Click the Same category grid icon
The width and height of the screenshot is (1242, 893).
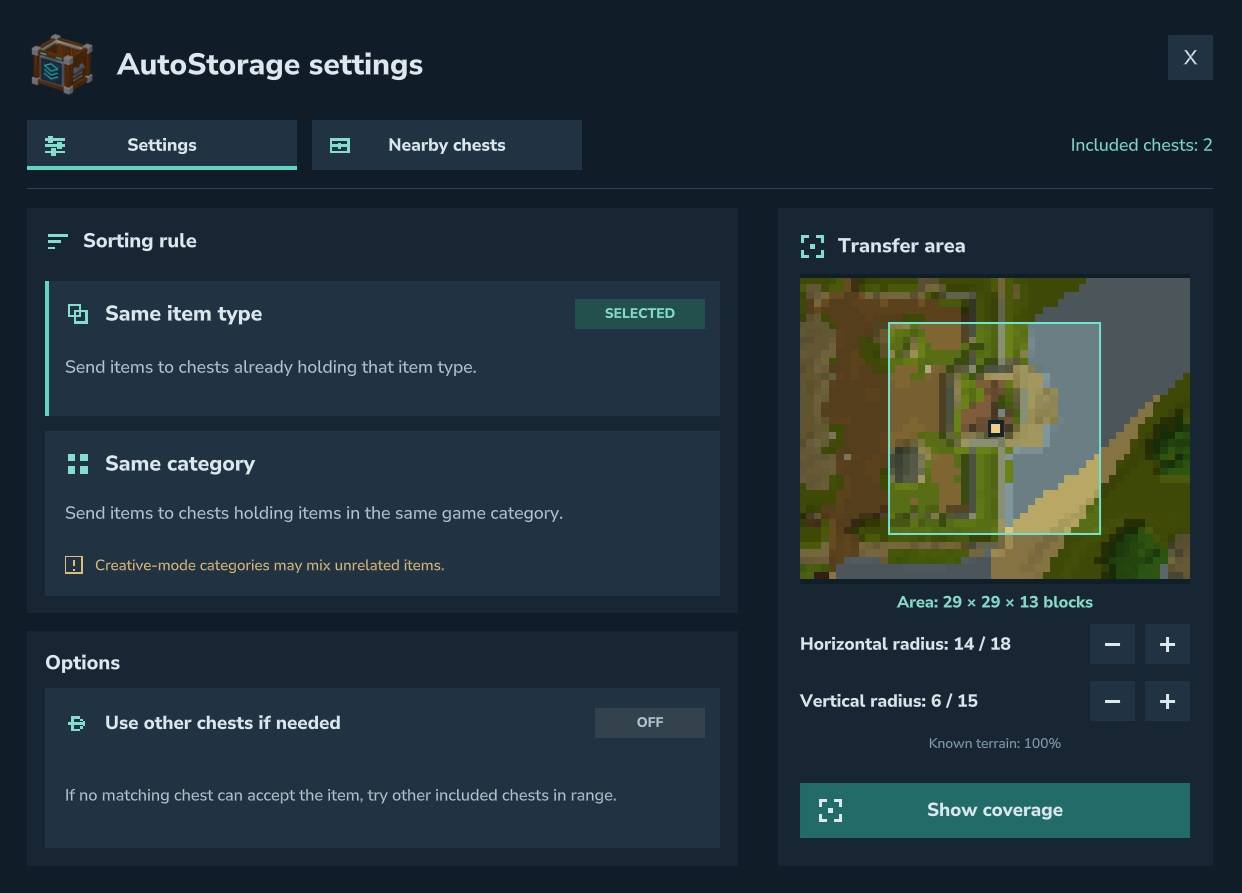77,464
